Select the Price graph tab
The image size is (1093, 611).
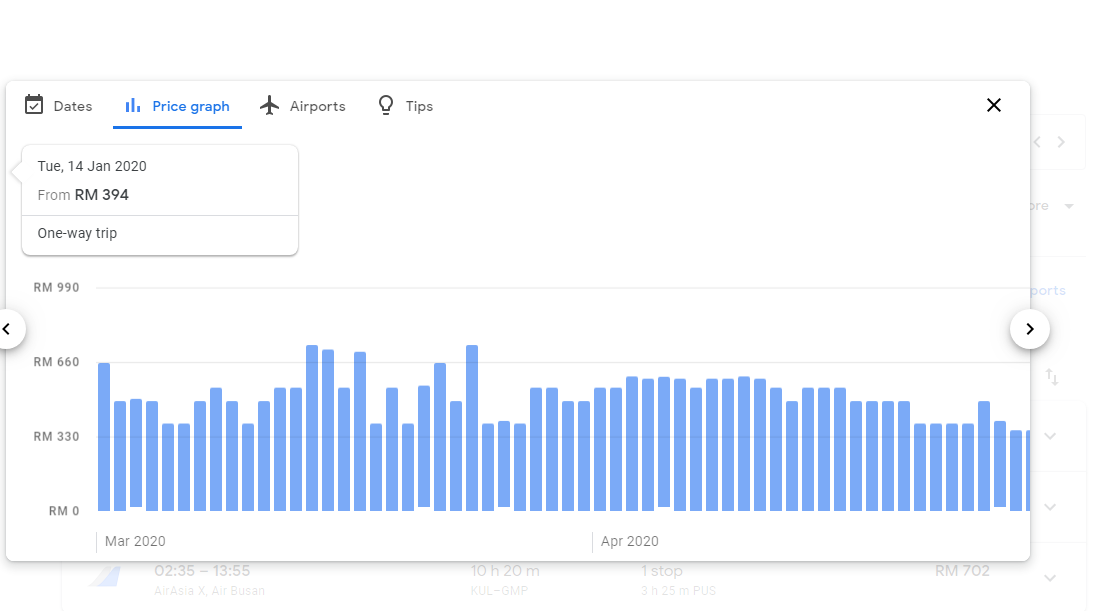177,106
